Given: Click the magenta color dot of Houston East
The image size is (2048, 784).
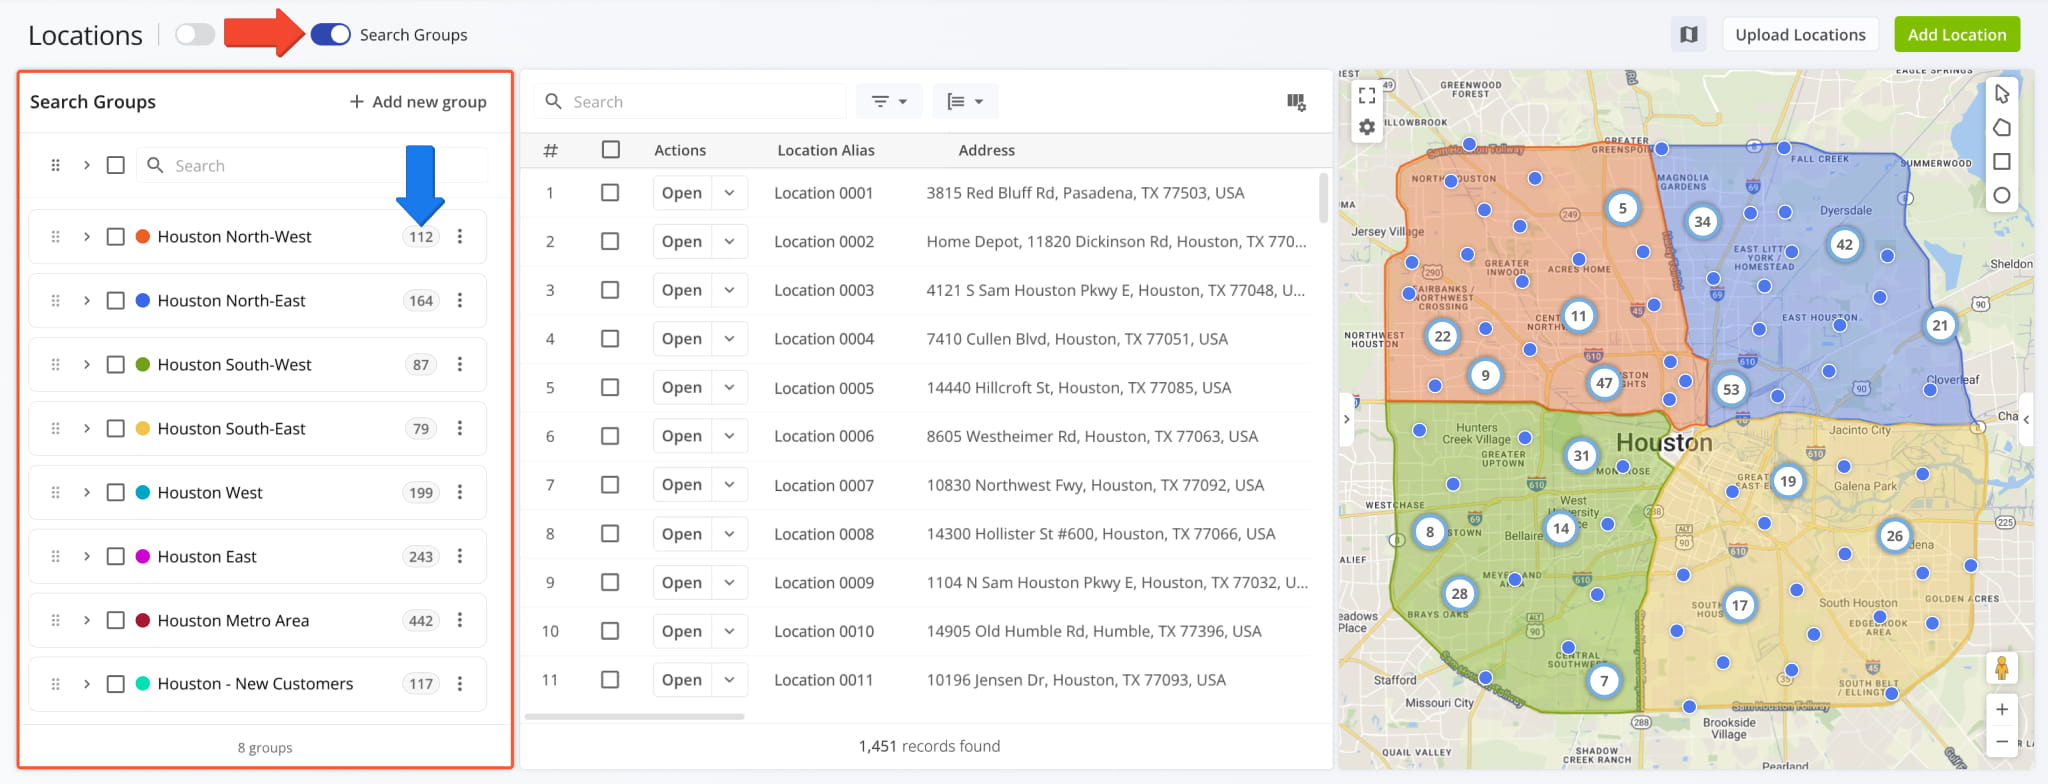Looking at the screenshot, I should pyautogui.click(x=143, y=557).
